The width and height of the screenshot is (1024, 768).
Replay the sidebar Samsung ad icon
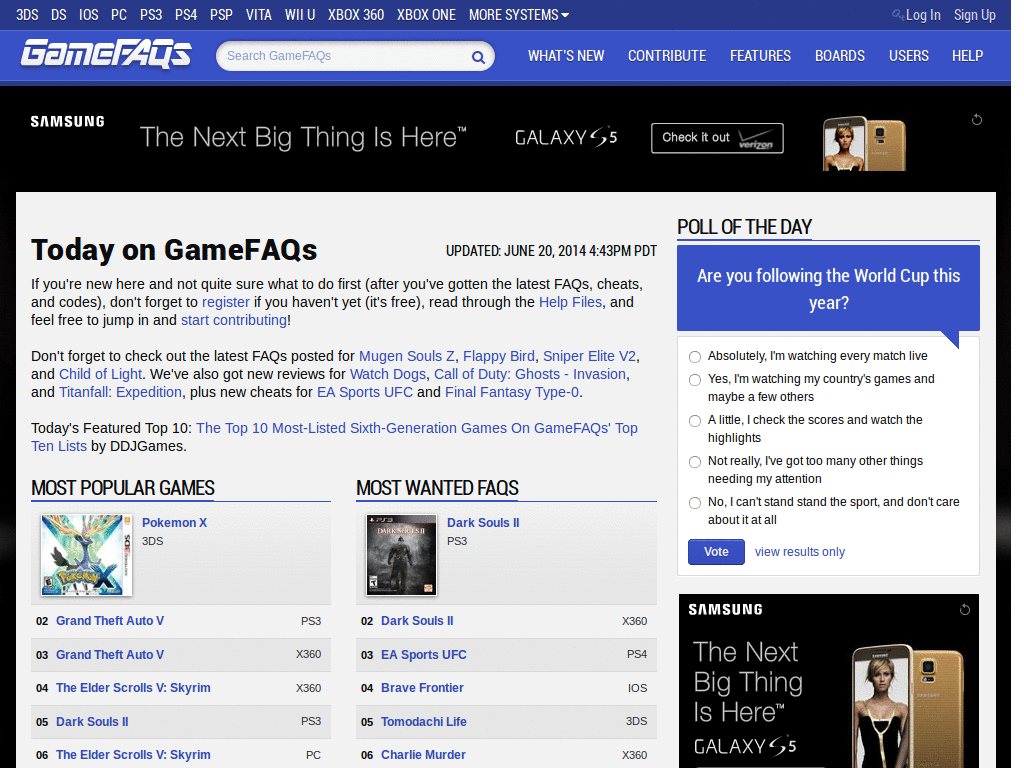[x=965, y=609]
